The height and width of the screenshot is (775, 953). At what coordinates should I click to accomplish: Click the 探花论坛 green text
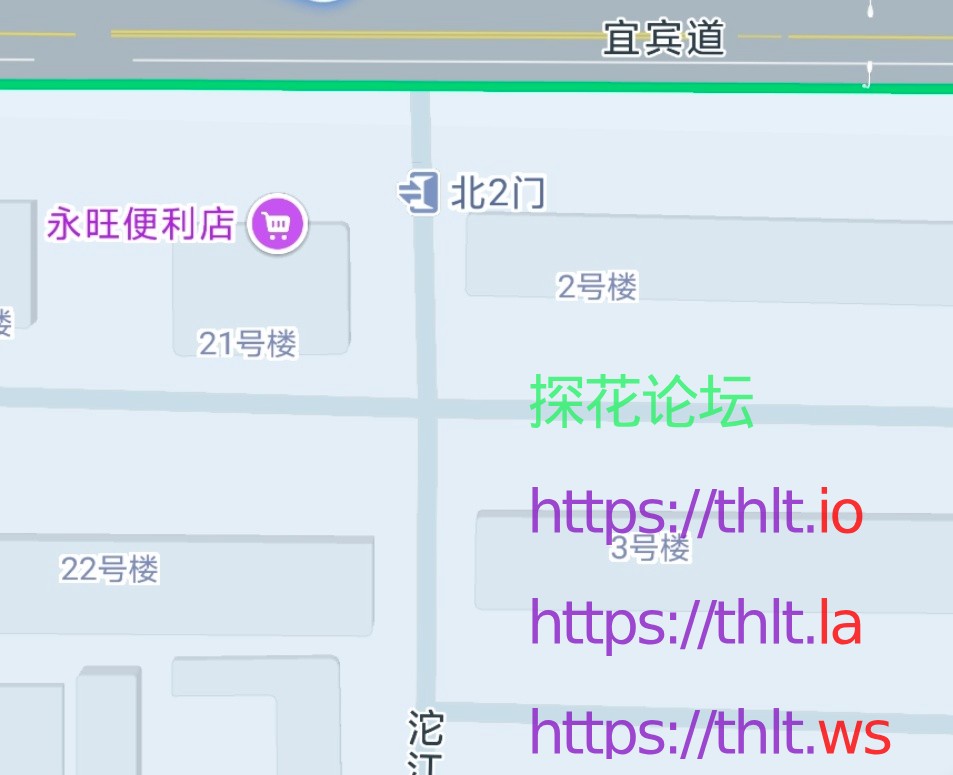tap(641, 402)
